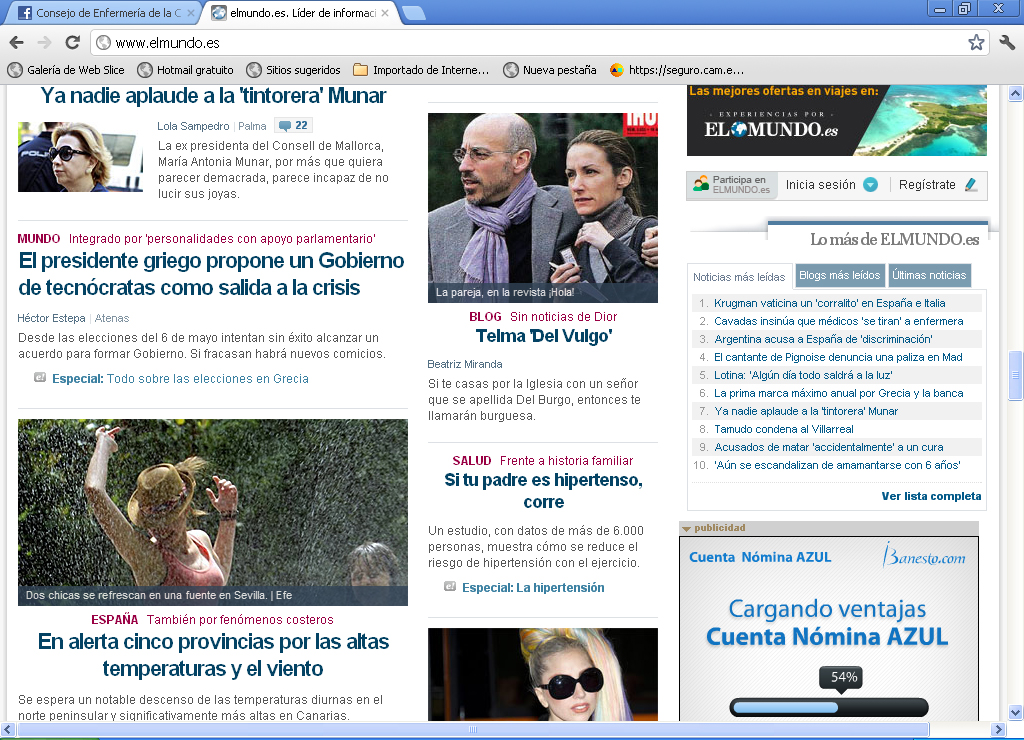Open Especial: La hipertensión link

[x=532, y=588]
